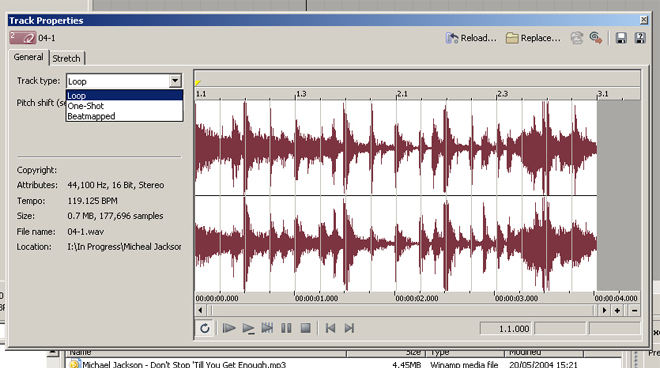
Task: Click the 04-1 track number icon
Action: (x=23, y=38)
